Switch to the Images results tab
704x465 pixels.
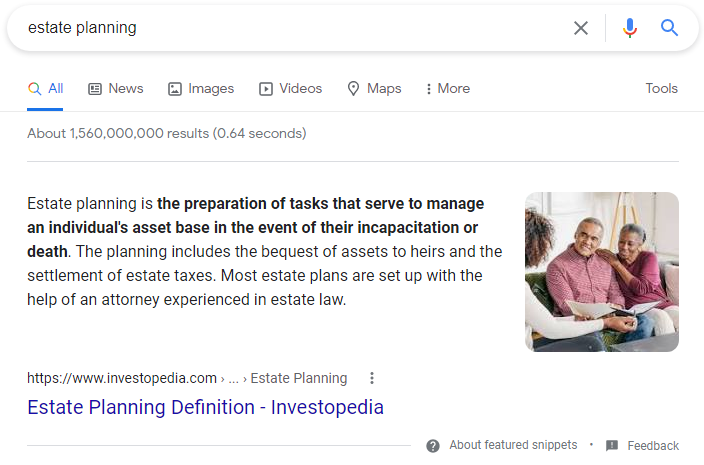(211, 89)
